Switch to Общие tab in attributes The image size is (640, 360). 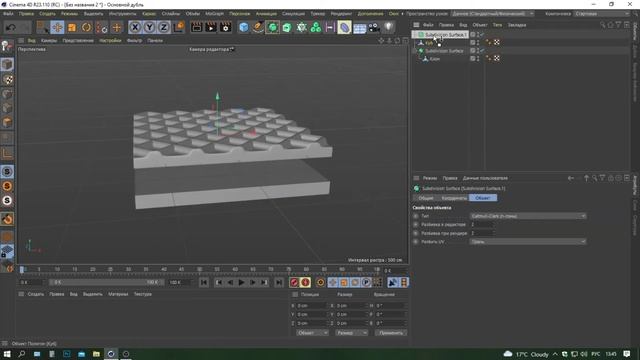click(x=426, y=198)
